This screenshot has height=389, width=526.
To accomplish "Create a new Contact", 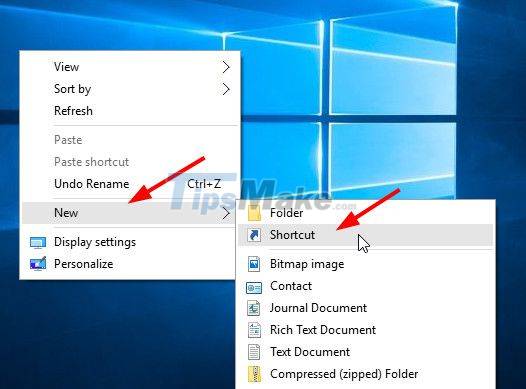I will [x=365, y=286].
